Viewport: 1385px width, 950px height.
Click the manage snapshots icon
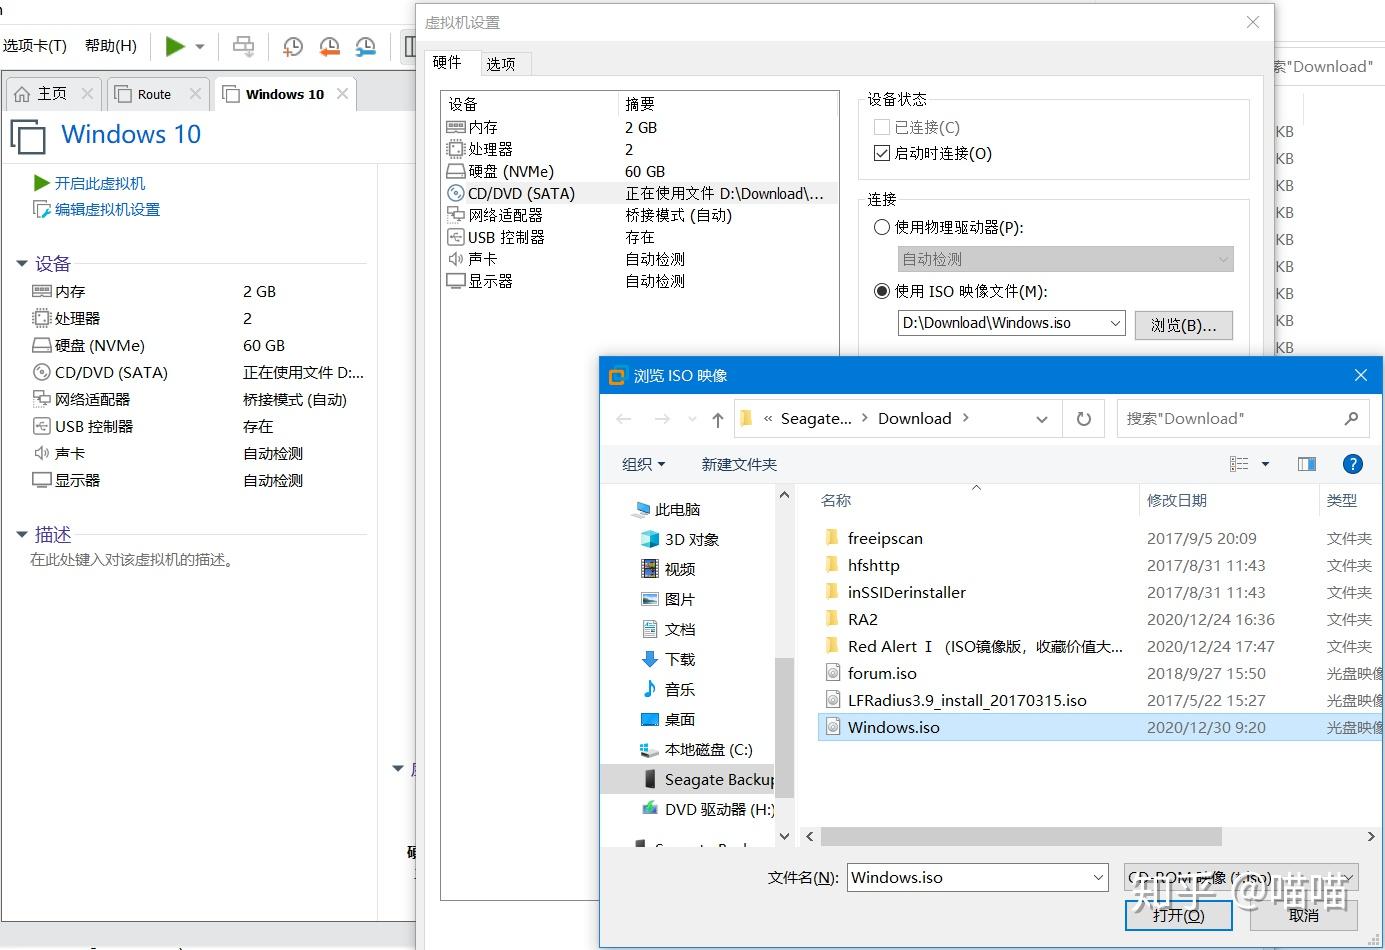coord(366,46)
